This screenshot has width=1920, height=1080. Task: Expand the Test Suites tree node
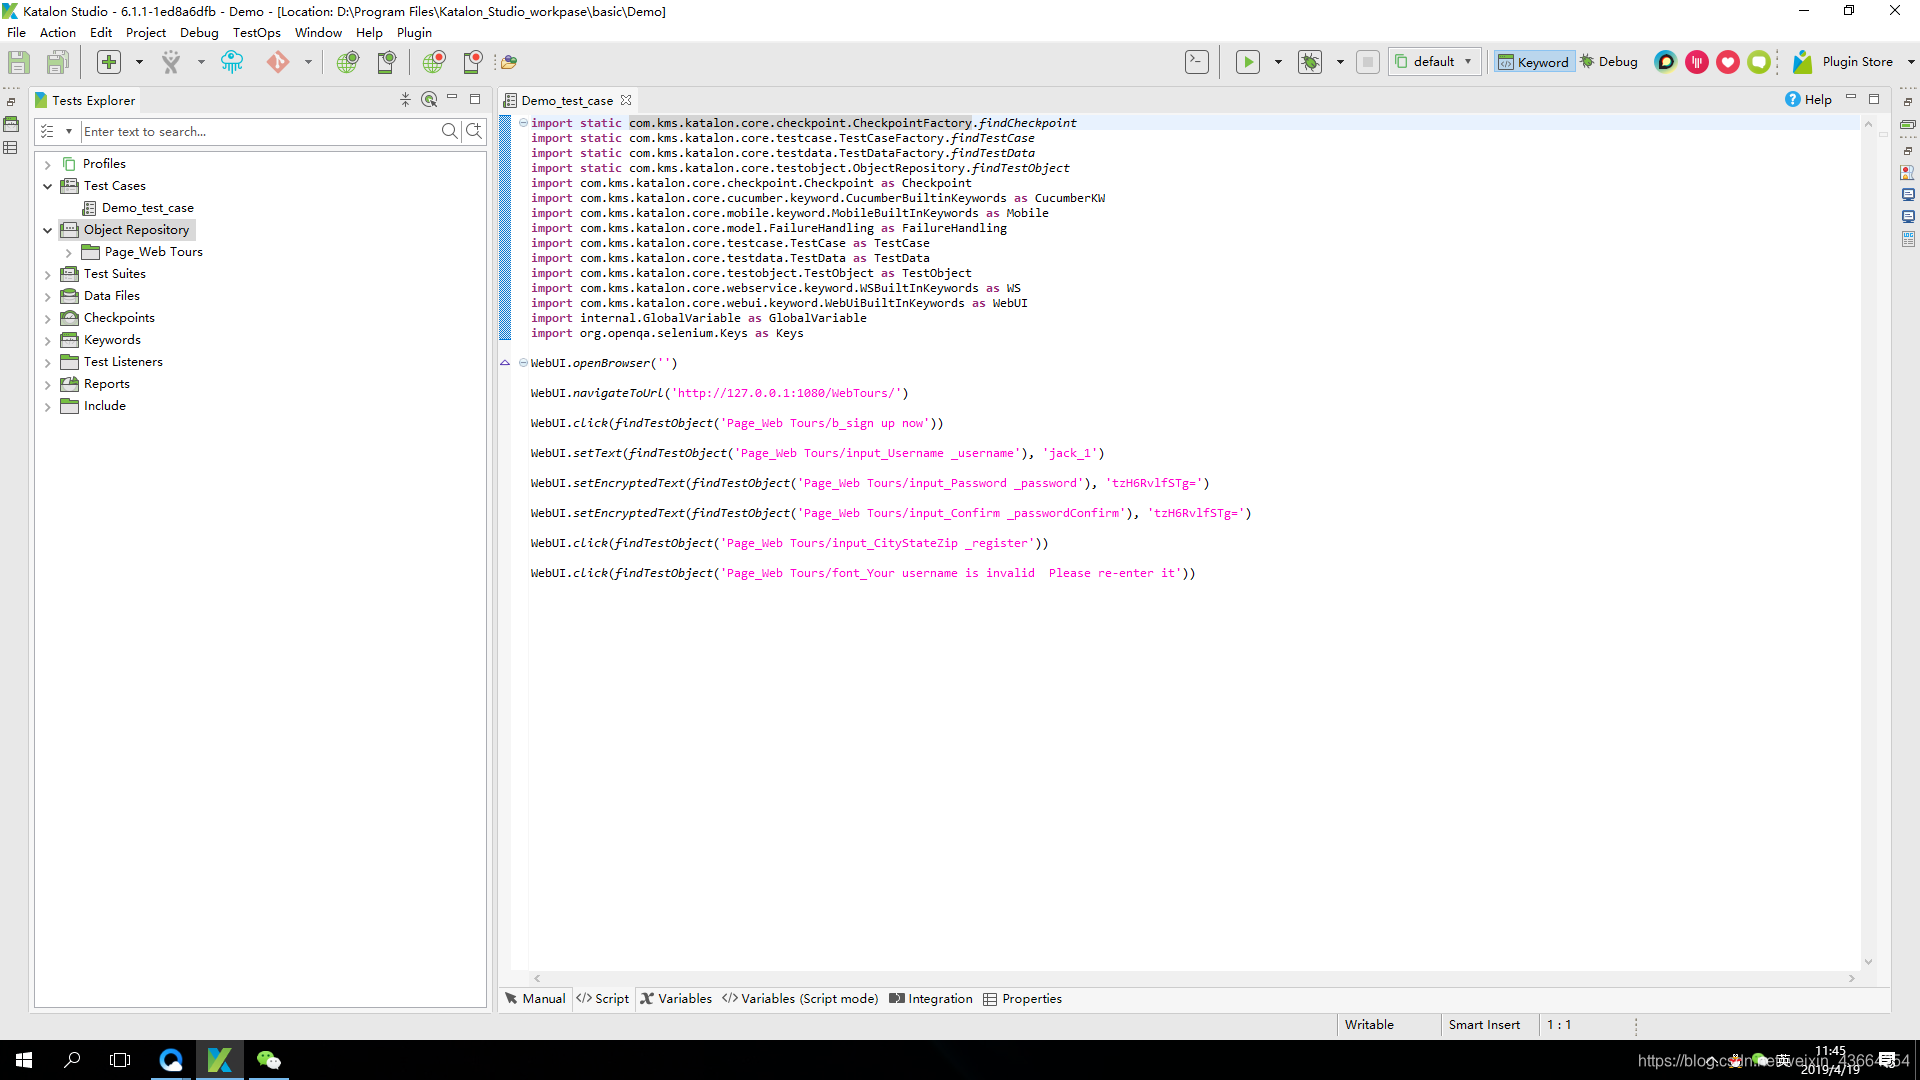[47, 274]
